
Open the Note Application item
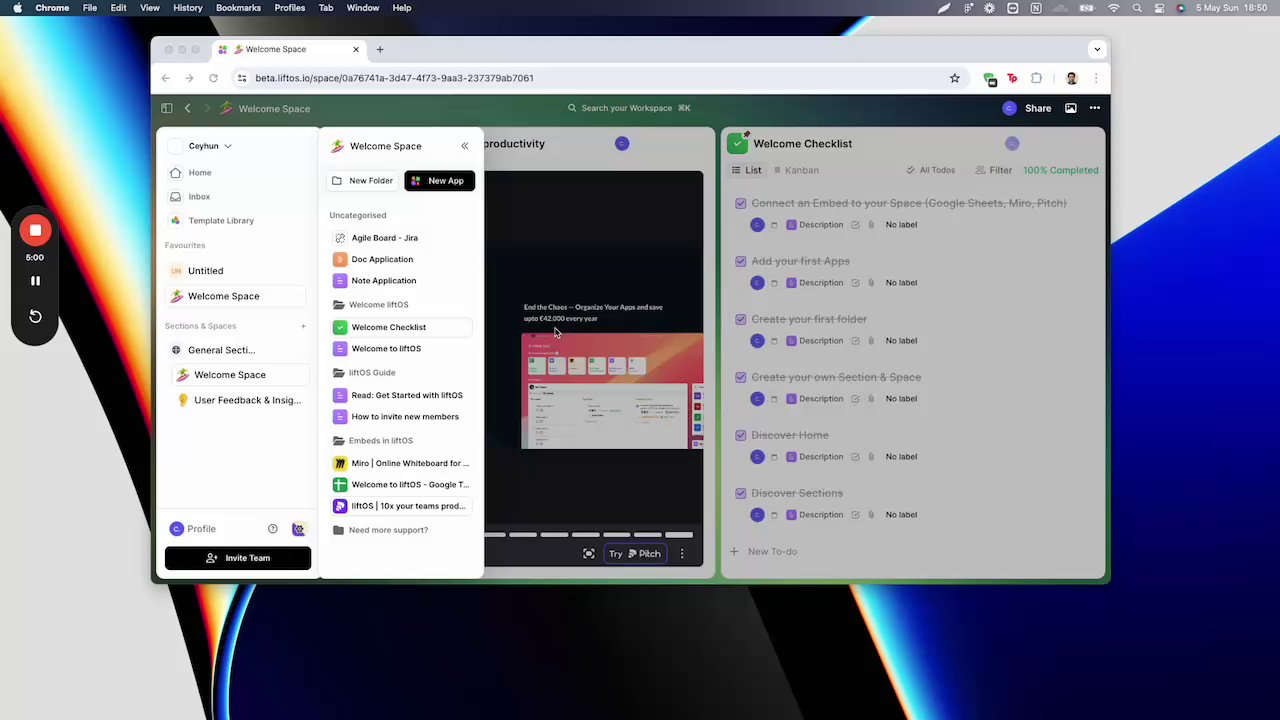point(384,281)
